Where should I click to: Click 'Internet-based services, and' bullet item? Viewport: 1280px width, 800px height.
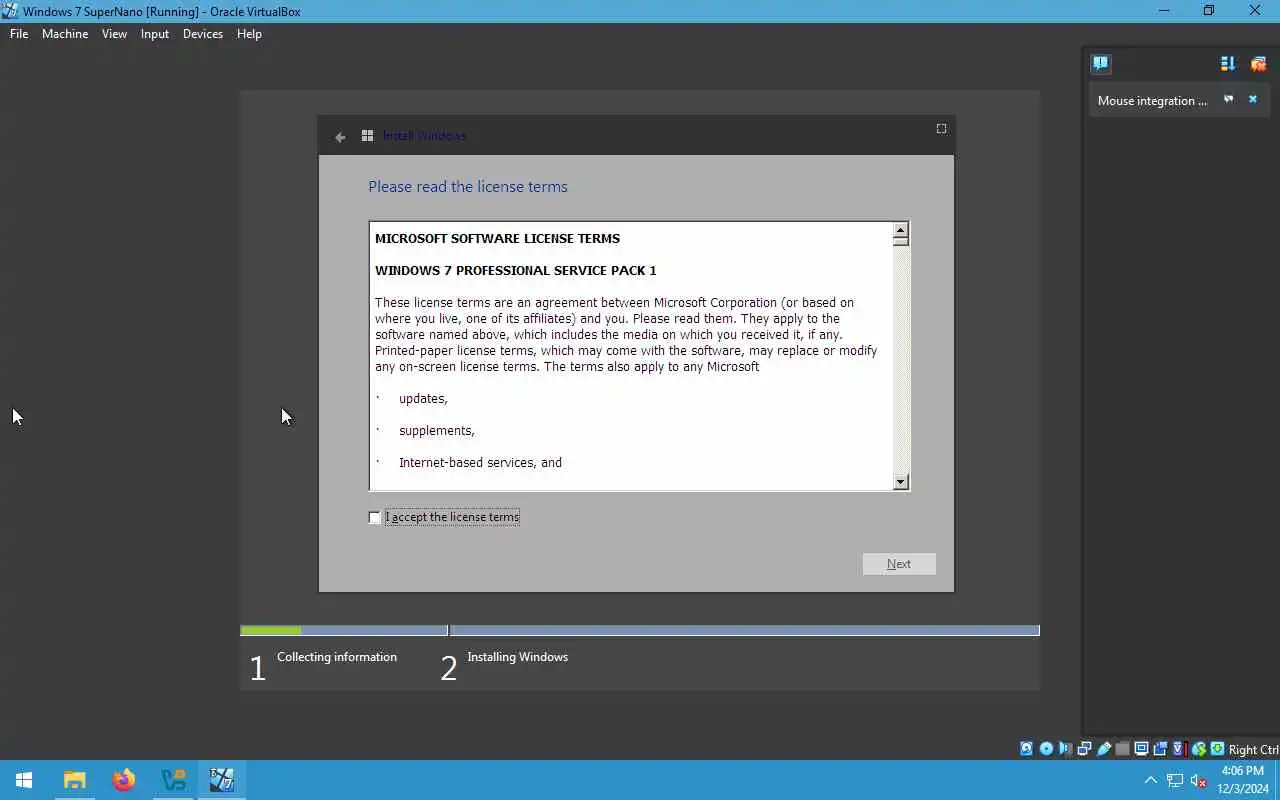coord(480,462)
